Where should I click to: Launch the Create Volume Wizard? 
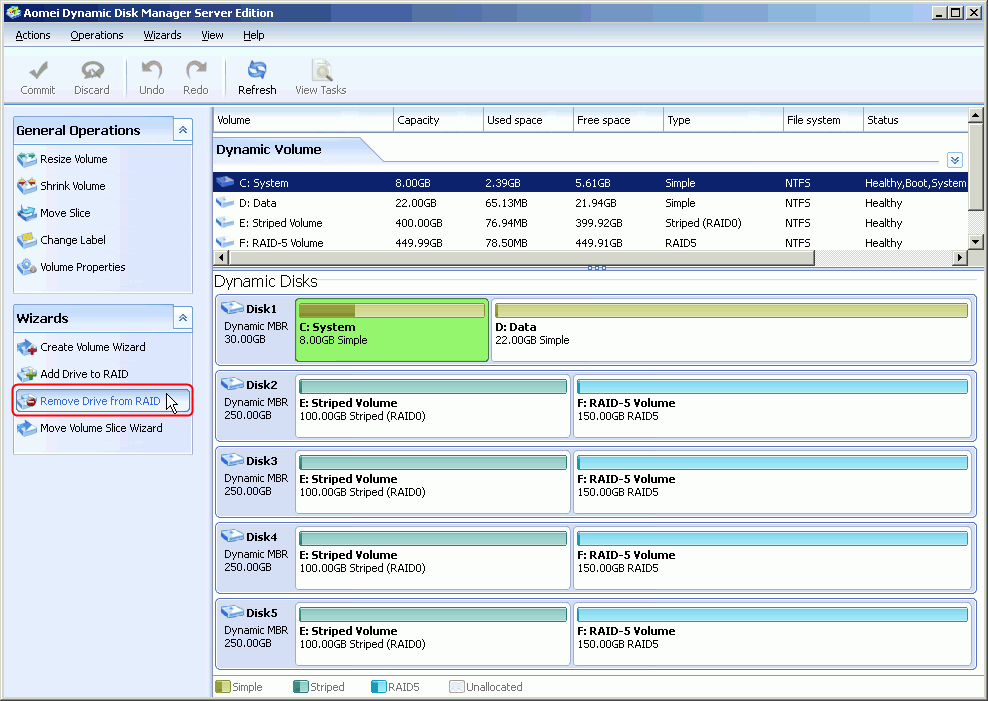pos(92,347)
